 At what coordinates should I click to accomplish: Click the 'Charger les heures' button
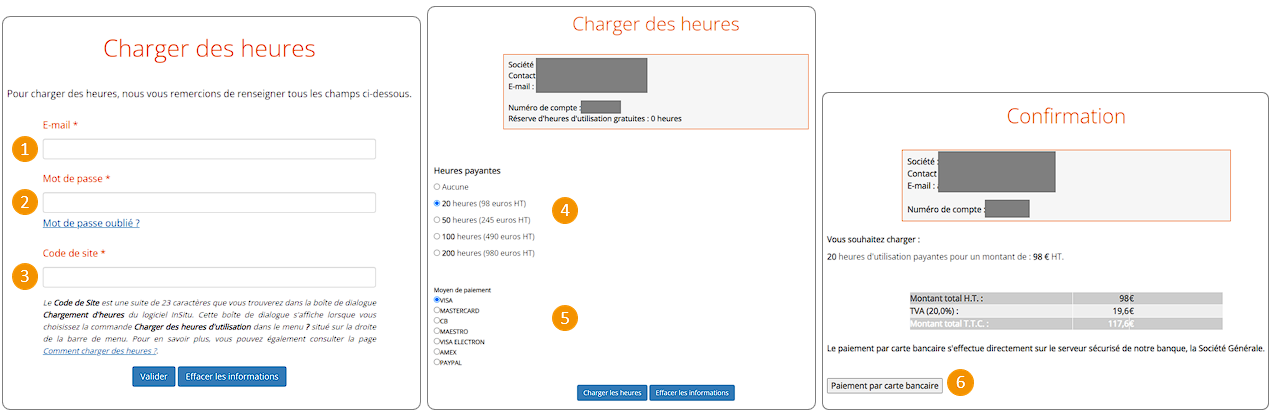tap(611, 393)
